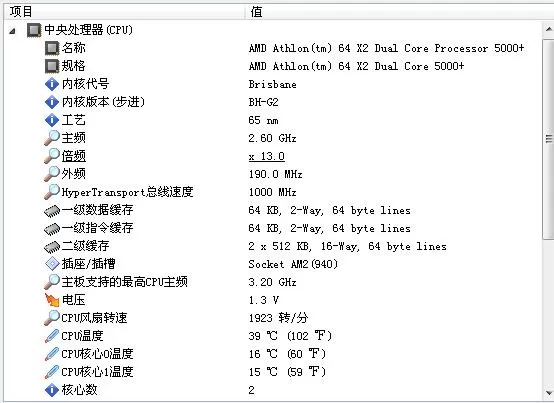Open the underlined x 13.0 value link
The height and width of the screenshot is (403, 554).
[x=266, y=156]
